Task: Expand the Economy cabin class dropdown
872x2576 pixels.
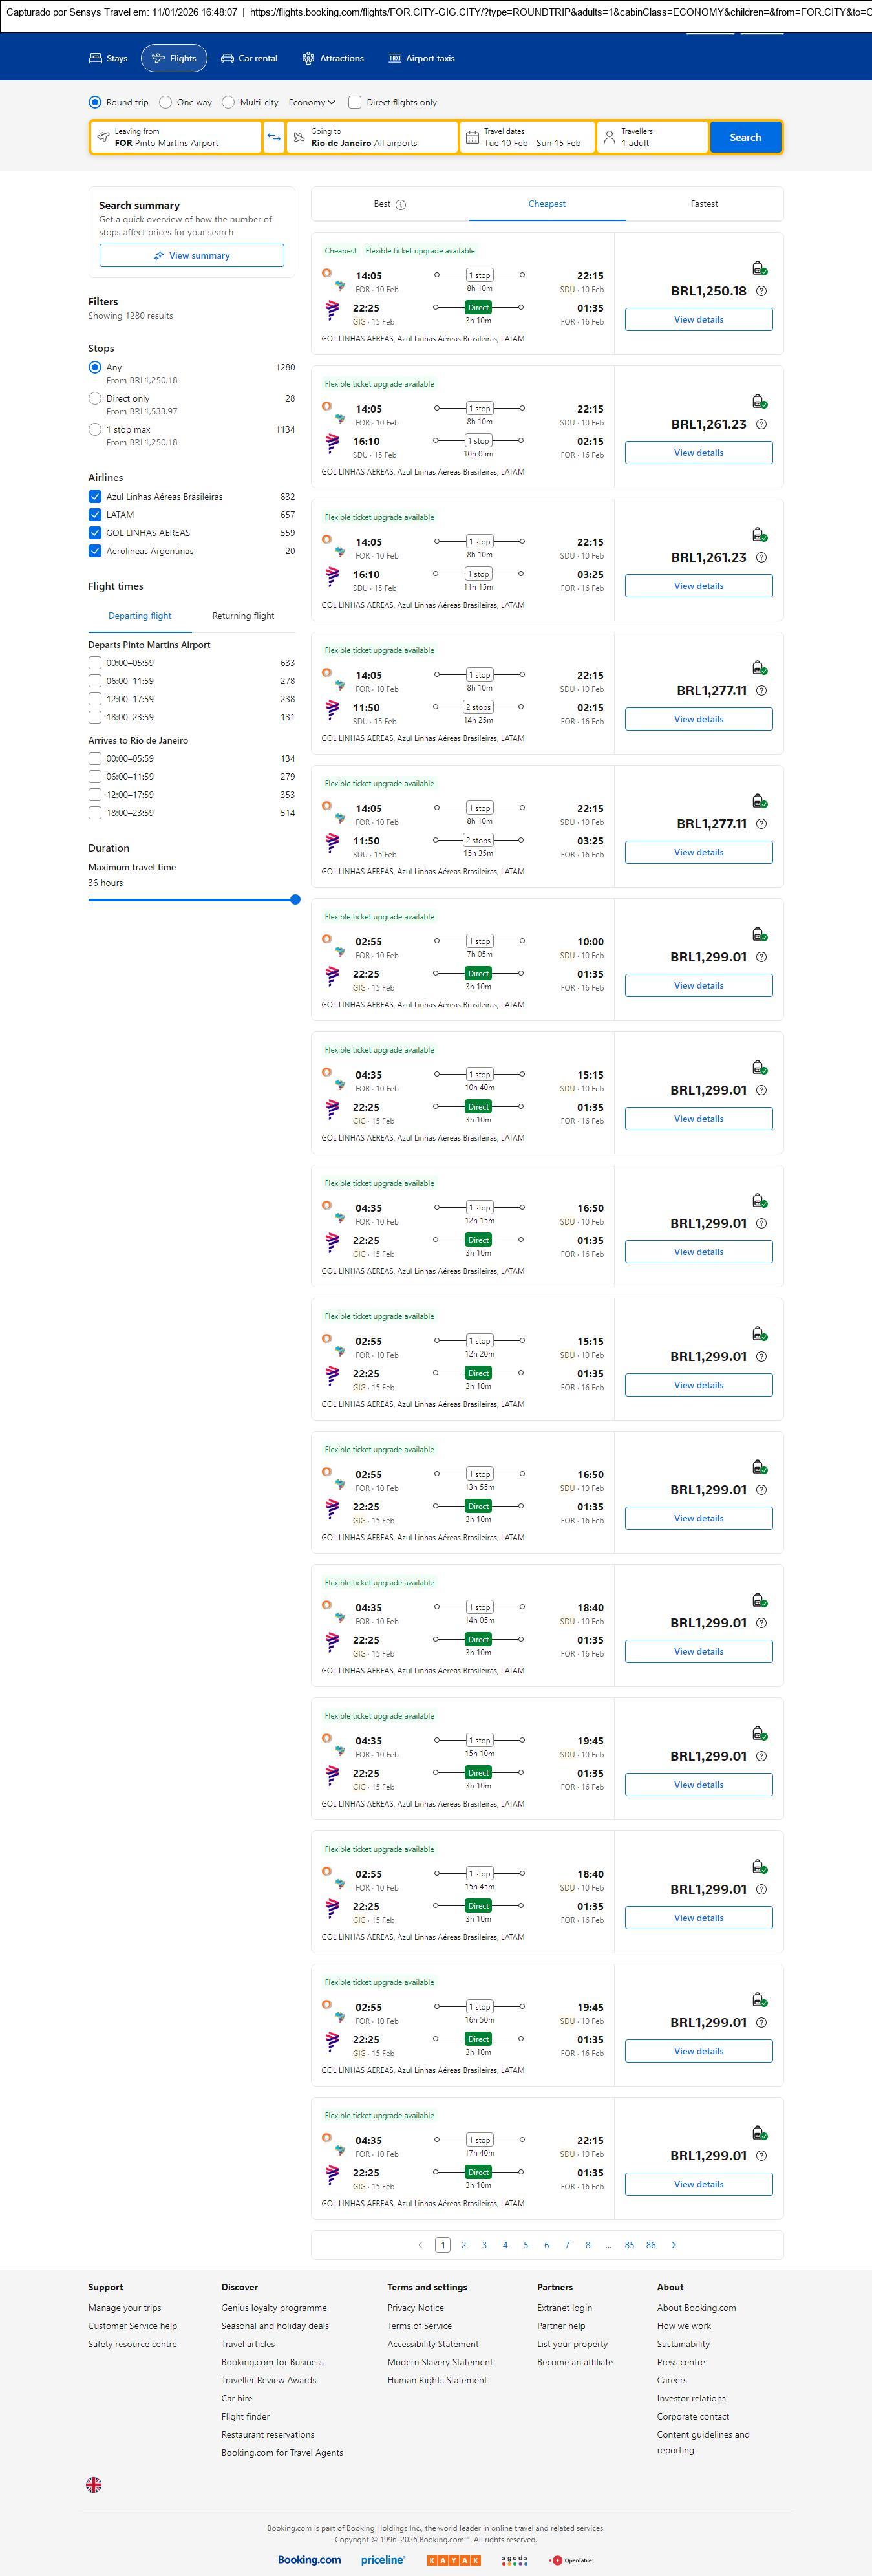Action: (x=312, y=102)
